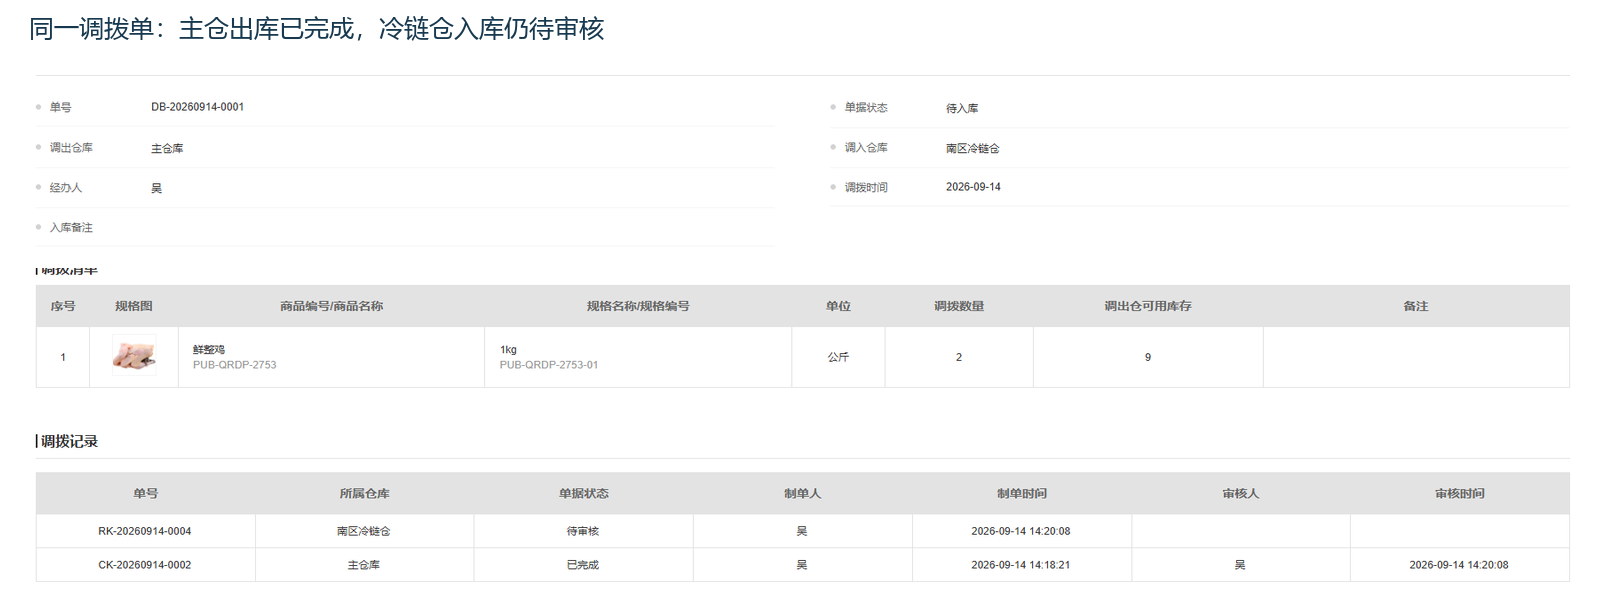The image size is (1600, 605).
Task: Click the 待入库 document status value
Action: (x=962, y=108)
